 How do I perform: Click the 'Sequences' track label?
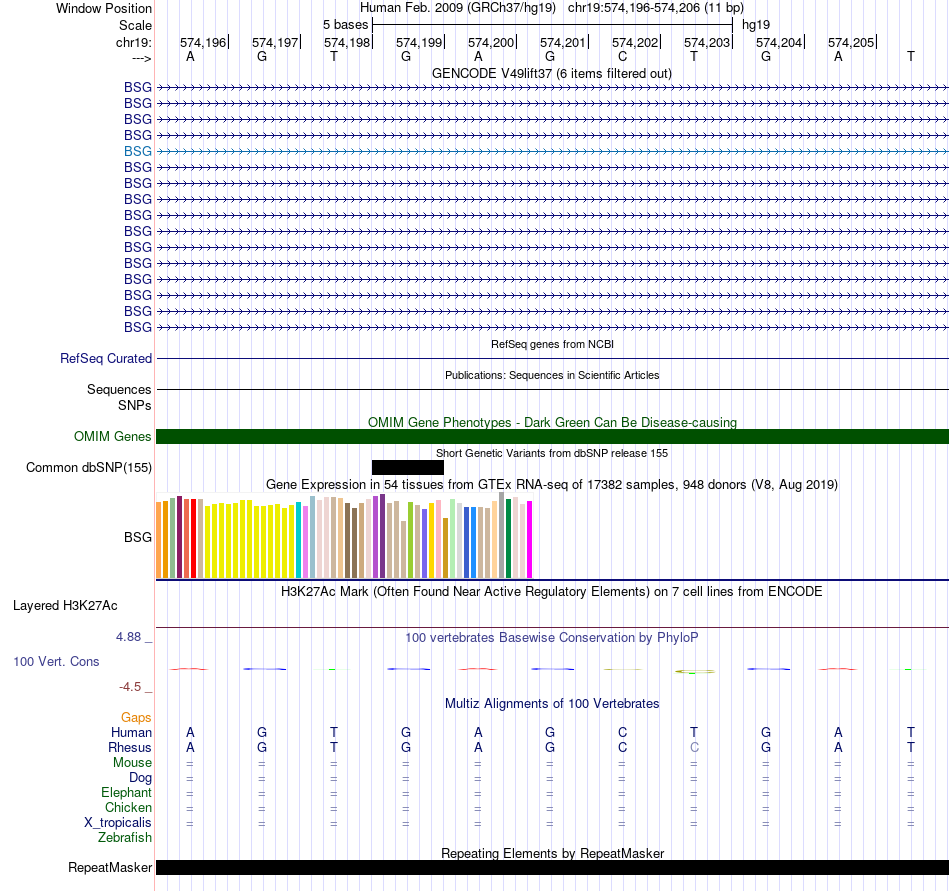point(119,389)
